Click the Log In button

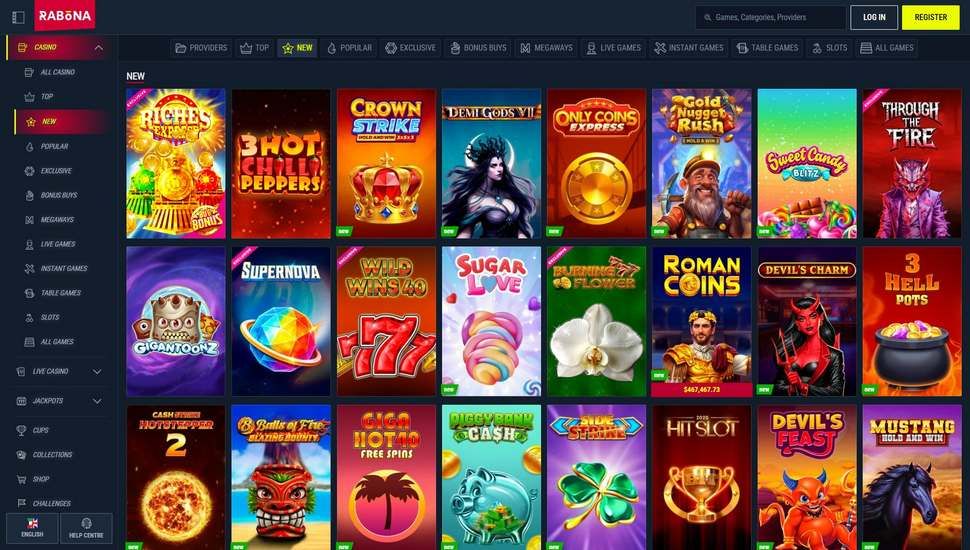point(874,17)
